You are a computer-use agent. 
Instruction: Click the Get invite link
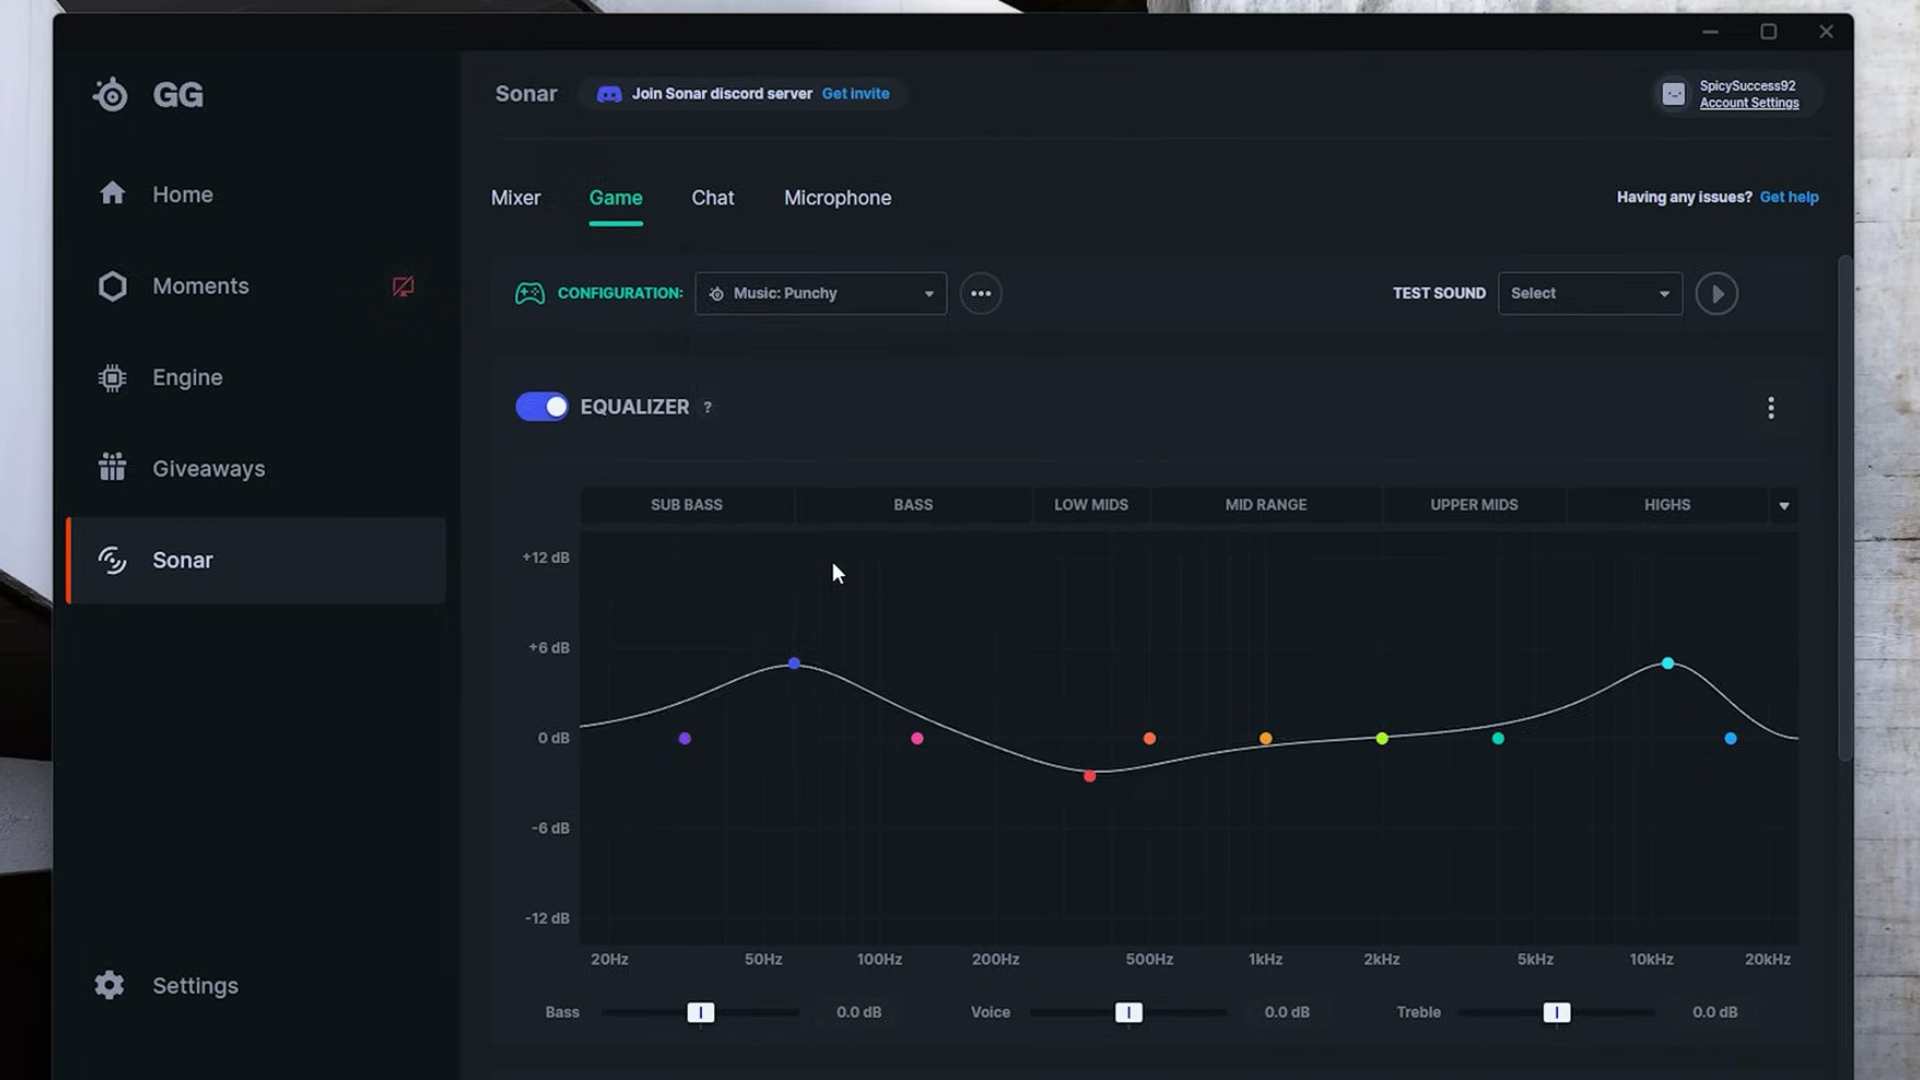click(x=855, y=94)
